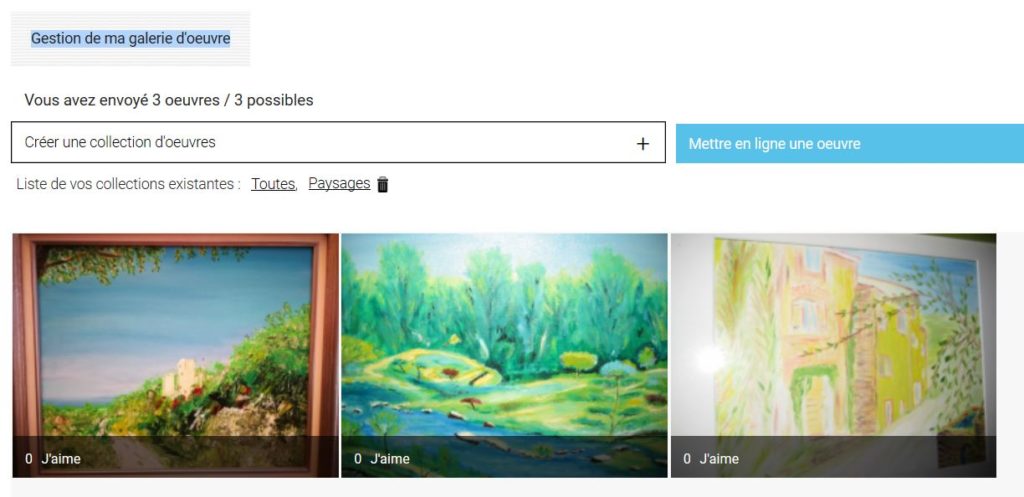Filter by the Paysages collection link
The height and width of the screenshot is (497, 1024).
click(x=339, y=184)
